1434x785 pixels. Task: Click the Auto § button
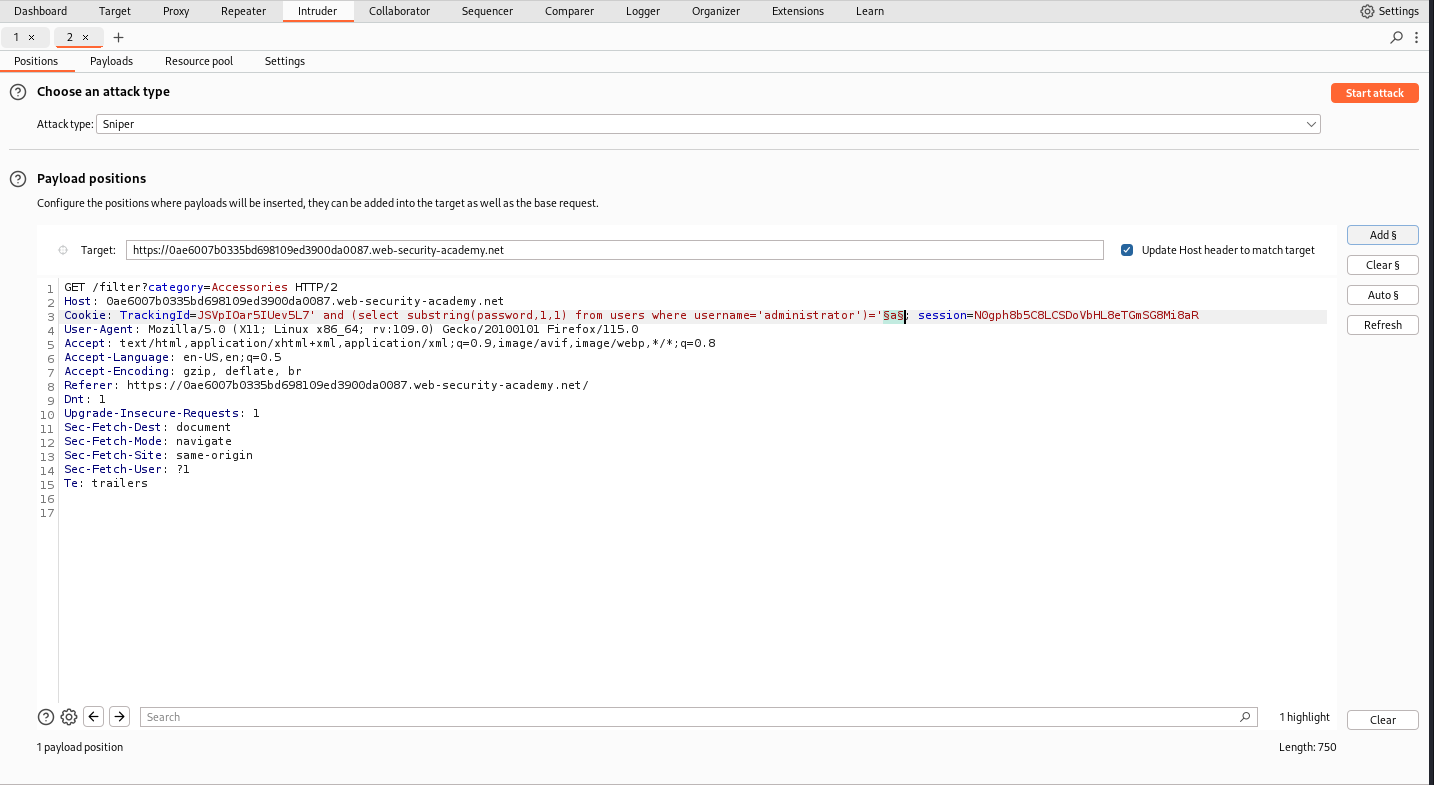pyautogui.click(x=1382, y=295)
